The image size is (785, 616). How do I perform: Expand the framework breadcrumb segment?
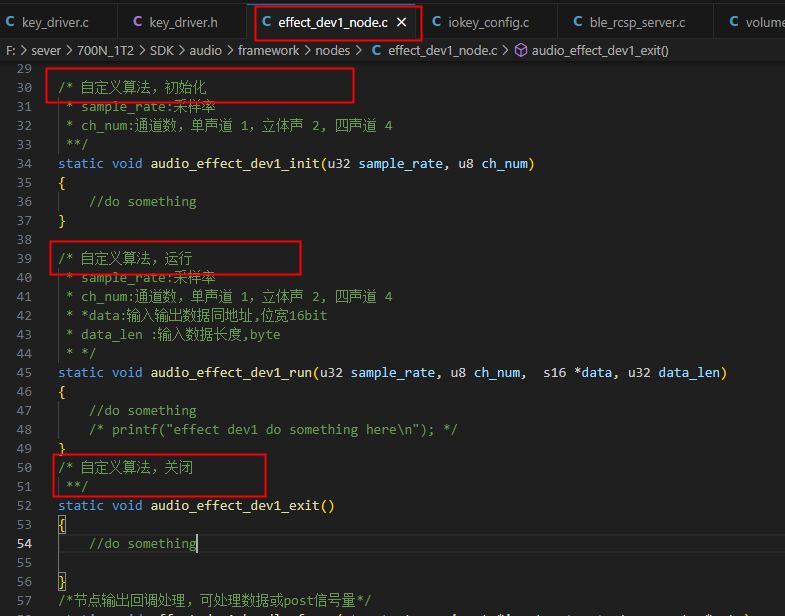(x=268, y=51)
